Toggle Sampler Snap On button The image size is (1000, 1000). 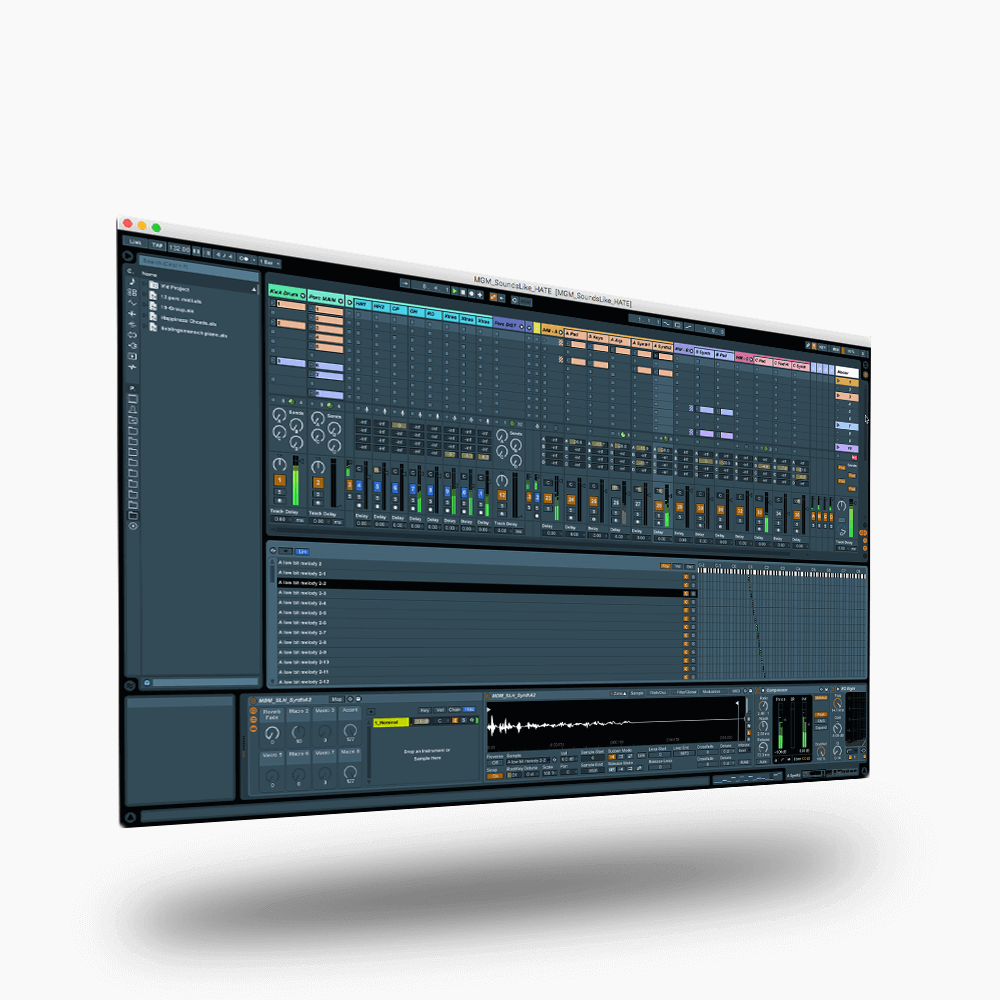[494, 776]
